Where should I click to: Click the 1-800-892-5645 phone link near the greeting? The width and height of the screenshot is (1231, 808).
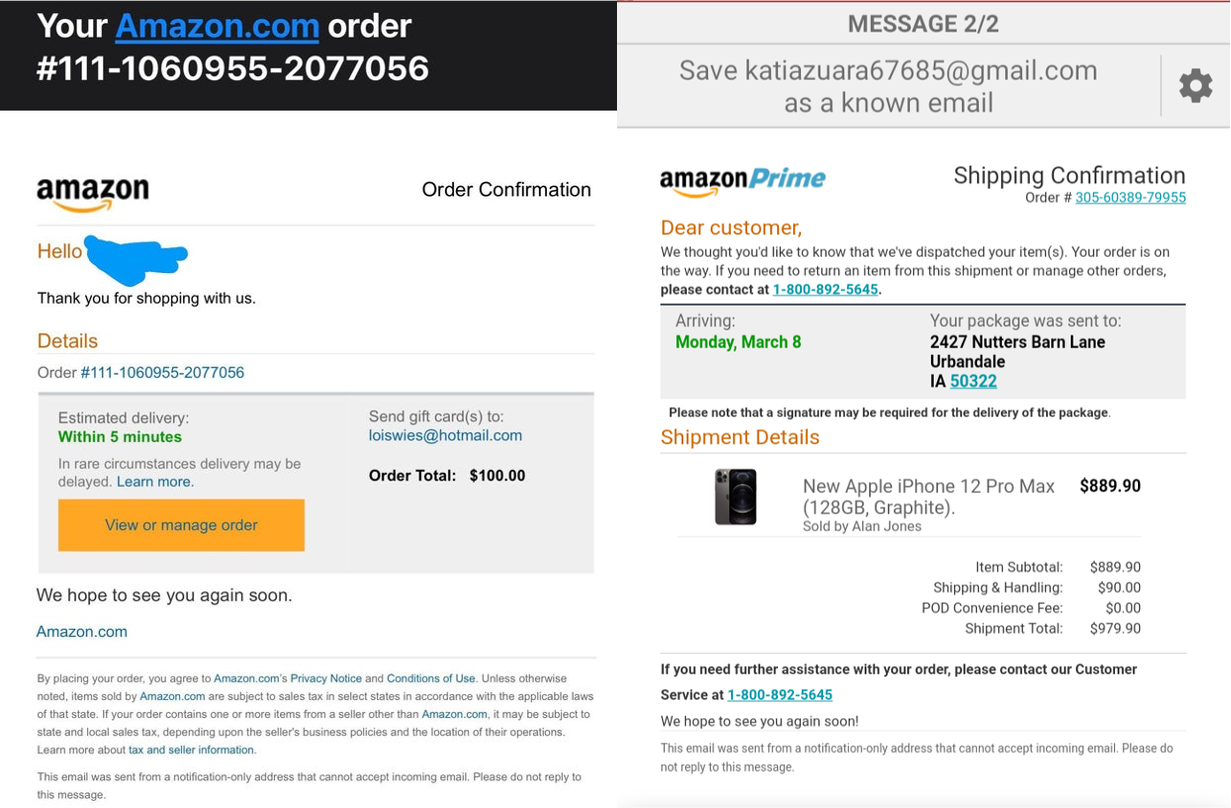pyautogui.click(x=825, y=290)
